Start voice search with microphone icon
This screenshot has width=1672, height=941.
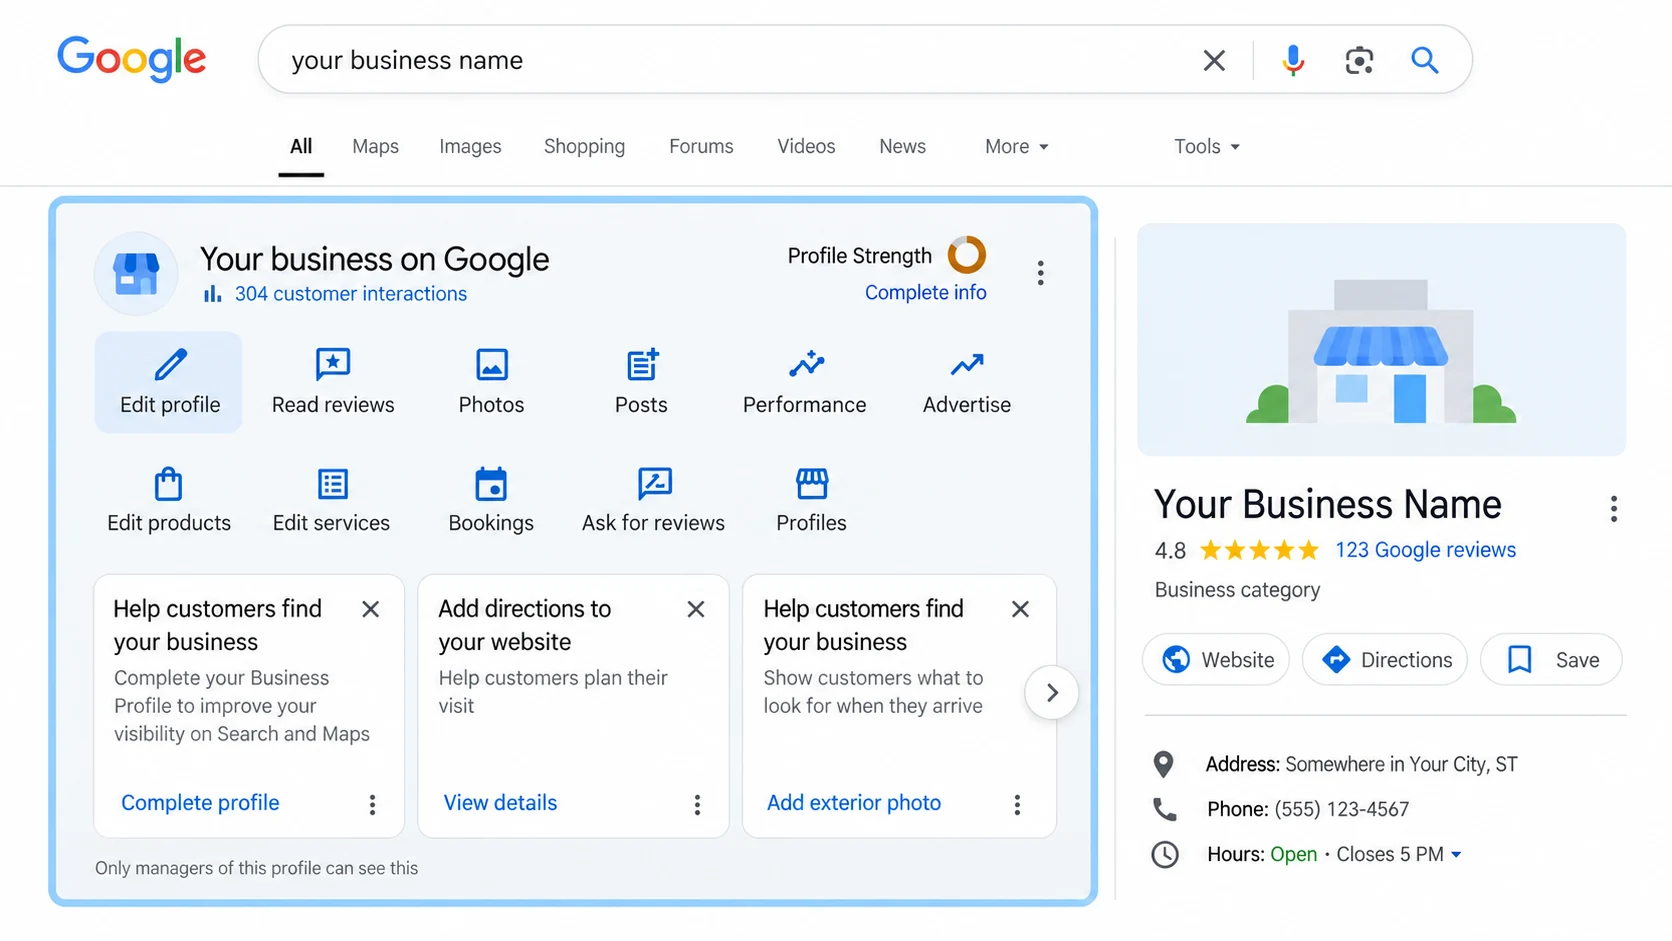[1293, 60]
